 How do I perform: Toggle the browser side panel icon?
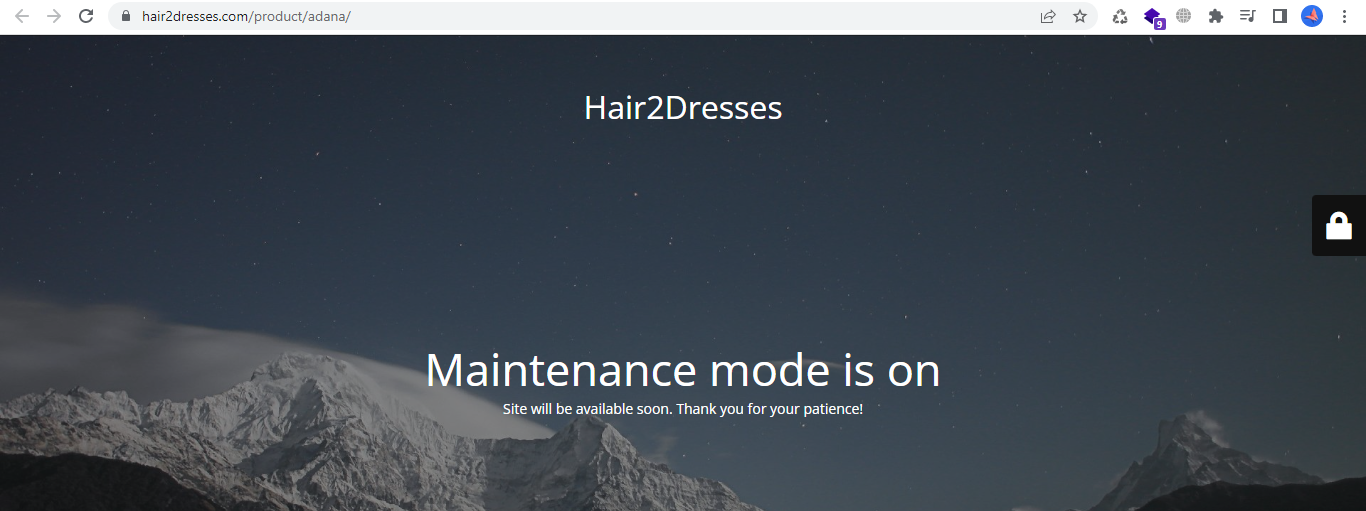point(1279,16)
